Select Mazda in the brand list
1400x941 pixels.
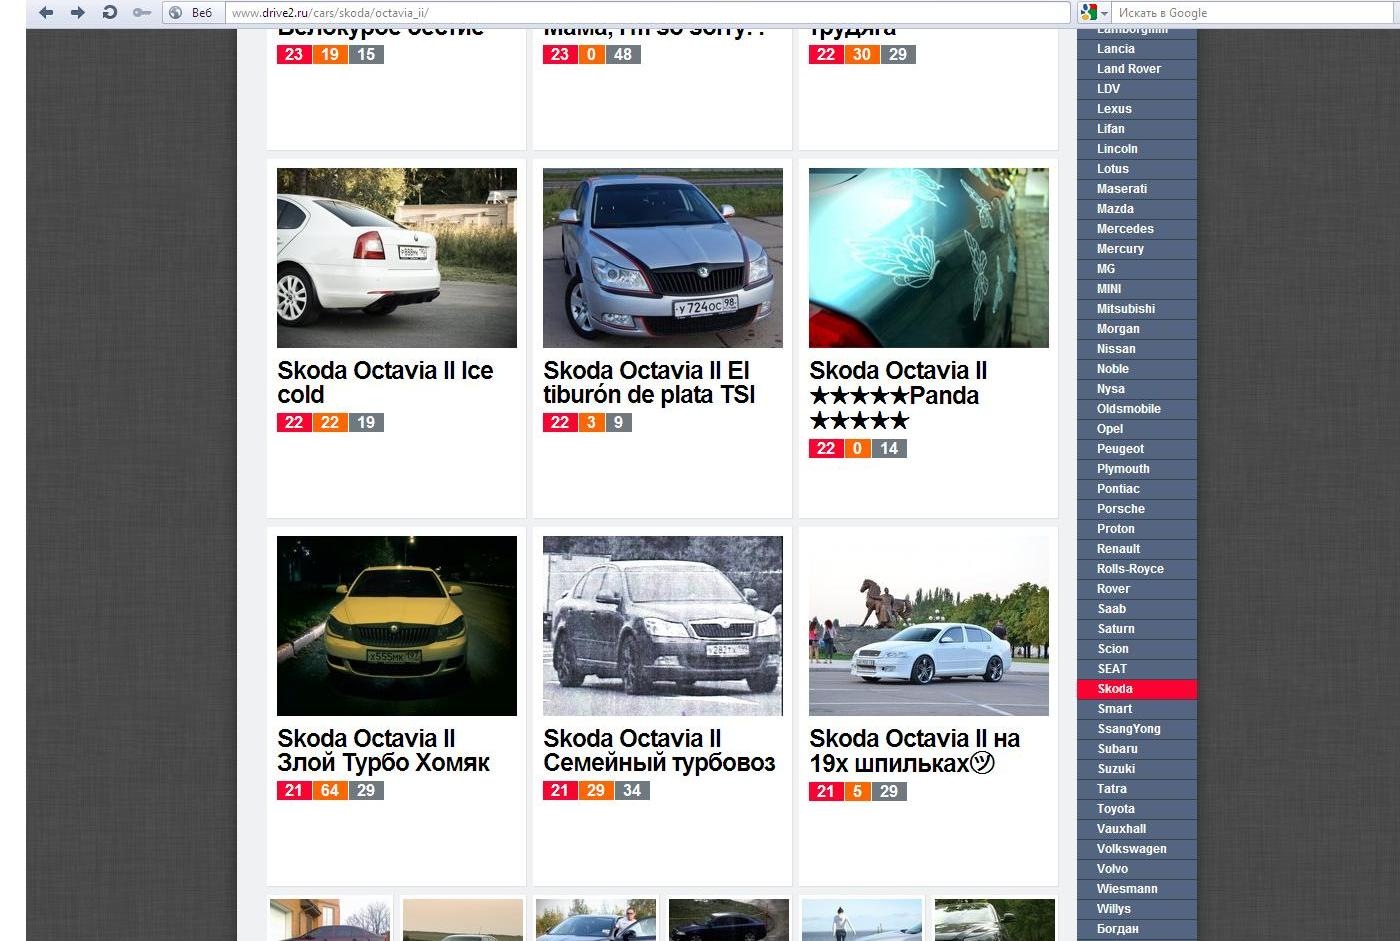[x=1137, y=209]
